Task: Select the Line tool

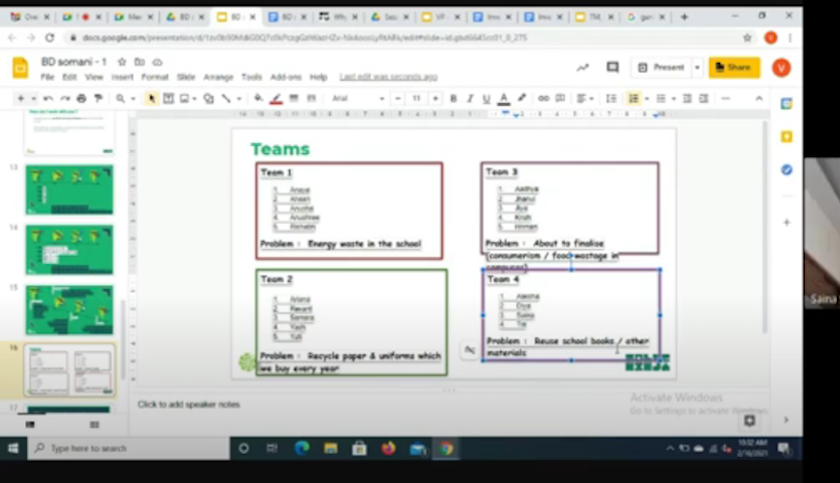Action: pos(226,99)
